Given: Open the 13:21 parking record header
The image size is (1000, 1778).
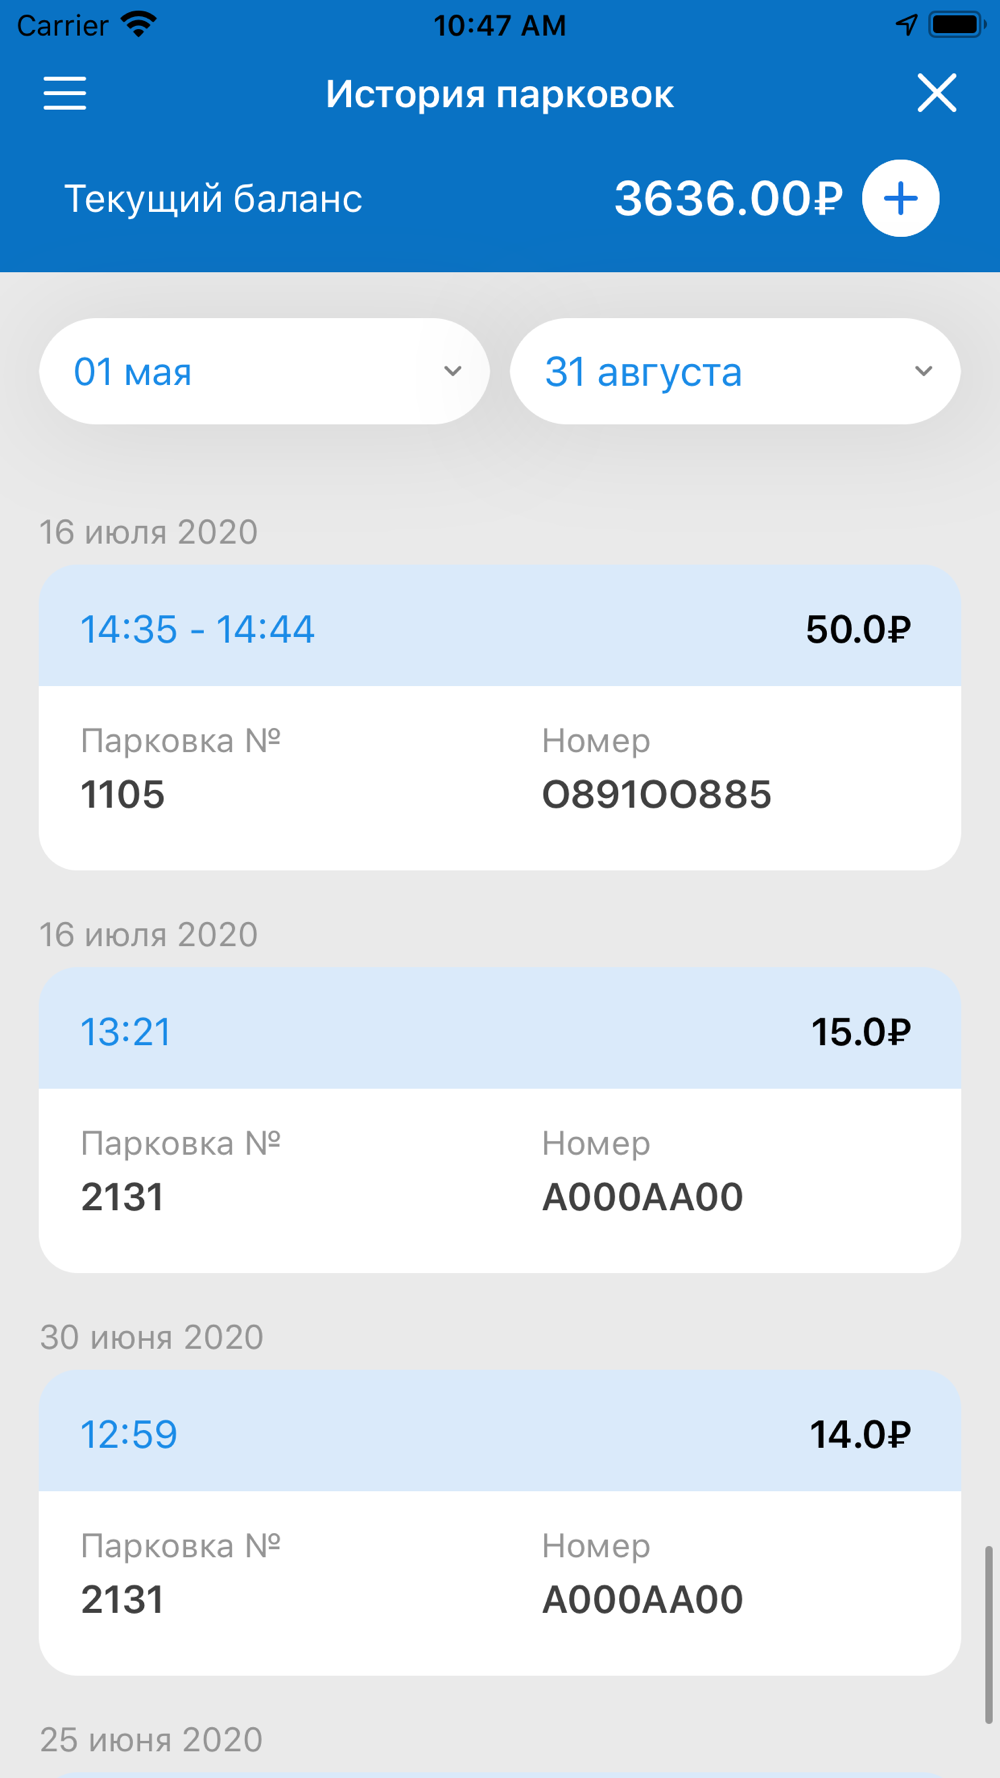Looking at the screenshot, I should click(x=500, y=1029).
